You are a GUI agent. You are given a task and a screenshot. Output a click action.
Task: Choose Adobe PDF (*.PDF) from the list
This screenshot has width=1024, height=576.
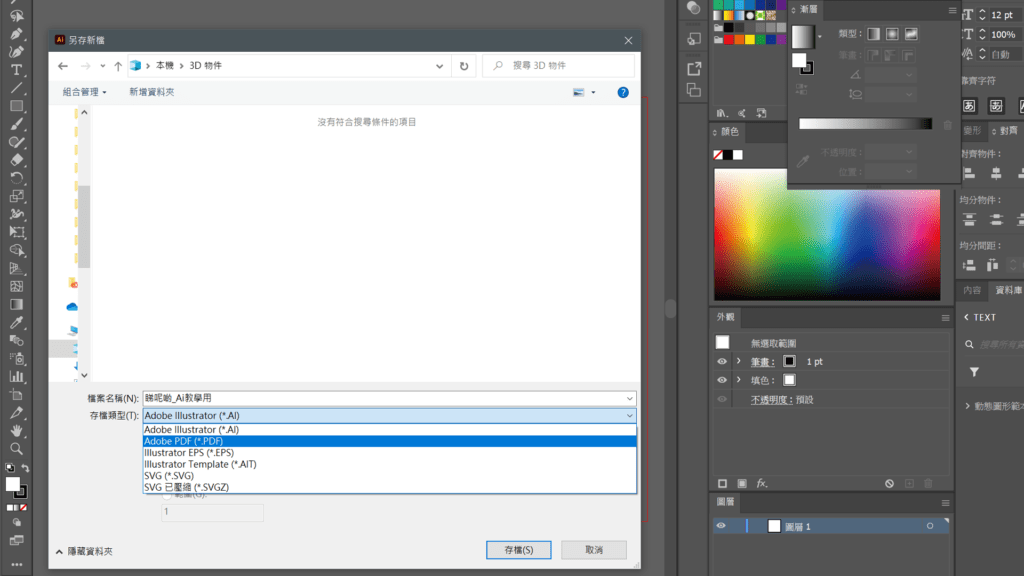pos(389,441)
